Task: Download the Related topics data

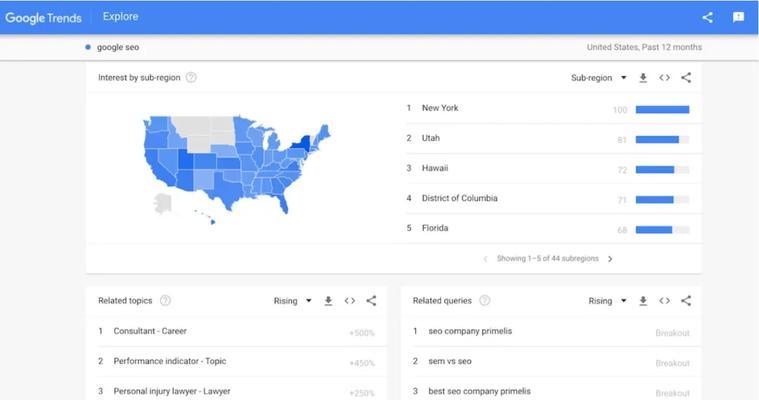Action: point(328,301)
